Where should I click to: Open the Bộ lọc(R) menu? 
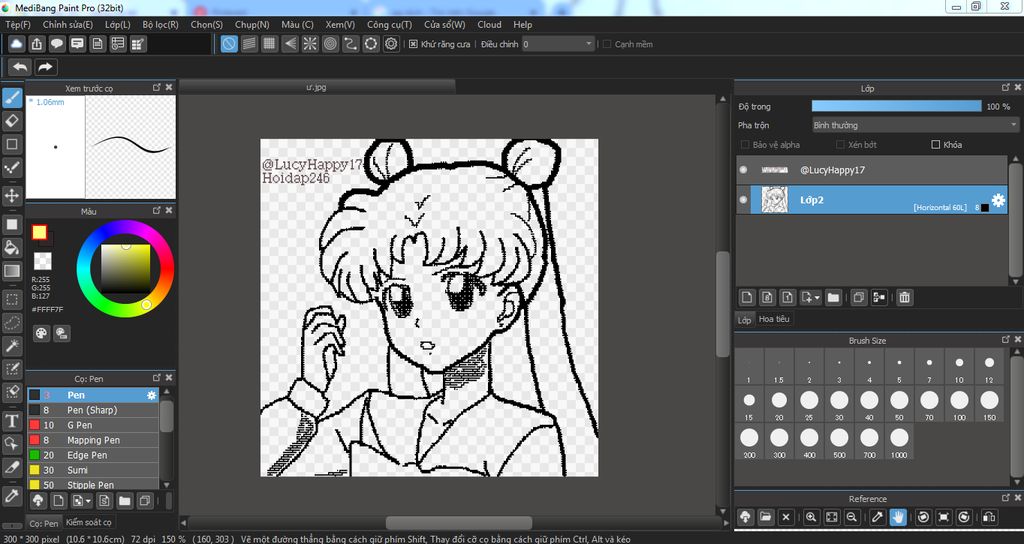pyautogui.click(x=160, y=25)
